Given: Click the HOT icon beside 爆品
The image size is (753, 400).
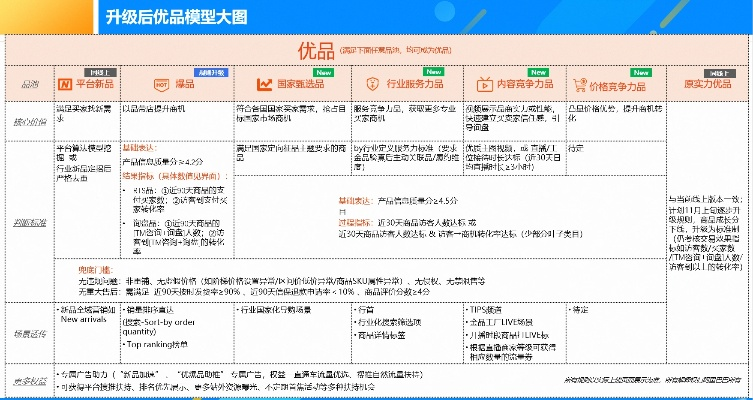Looking at the screenshot, I should (160, 85).
